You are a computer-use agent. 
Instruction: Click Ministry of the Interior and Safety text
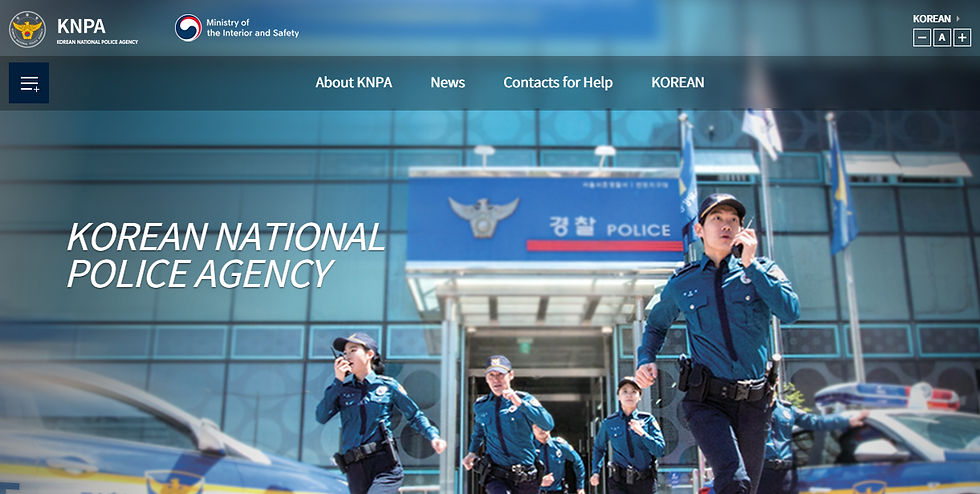(252, 28)
